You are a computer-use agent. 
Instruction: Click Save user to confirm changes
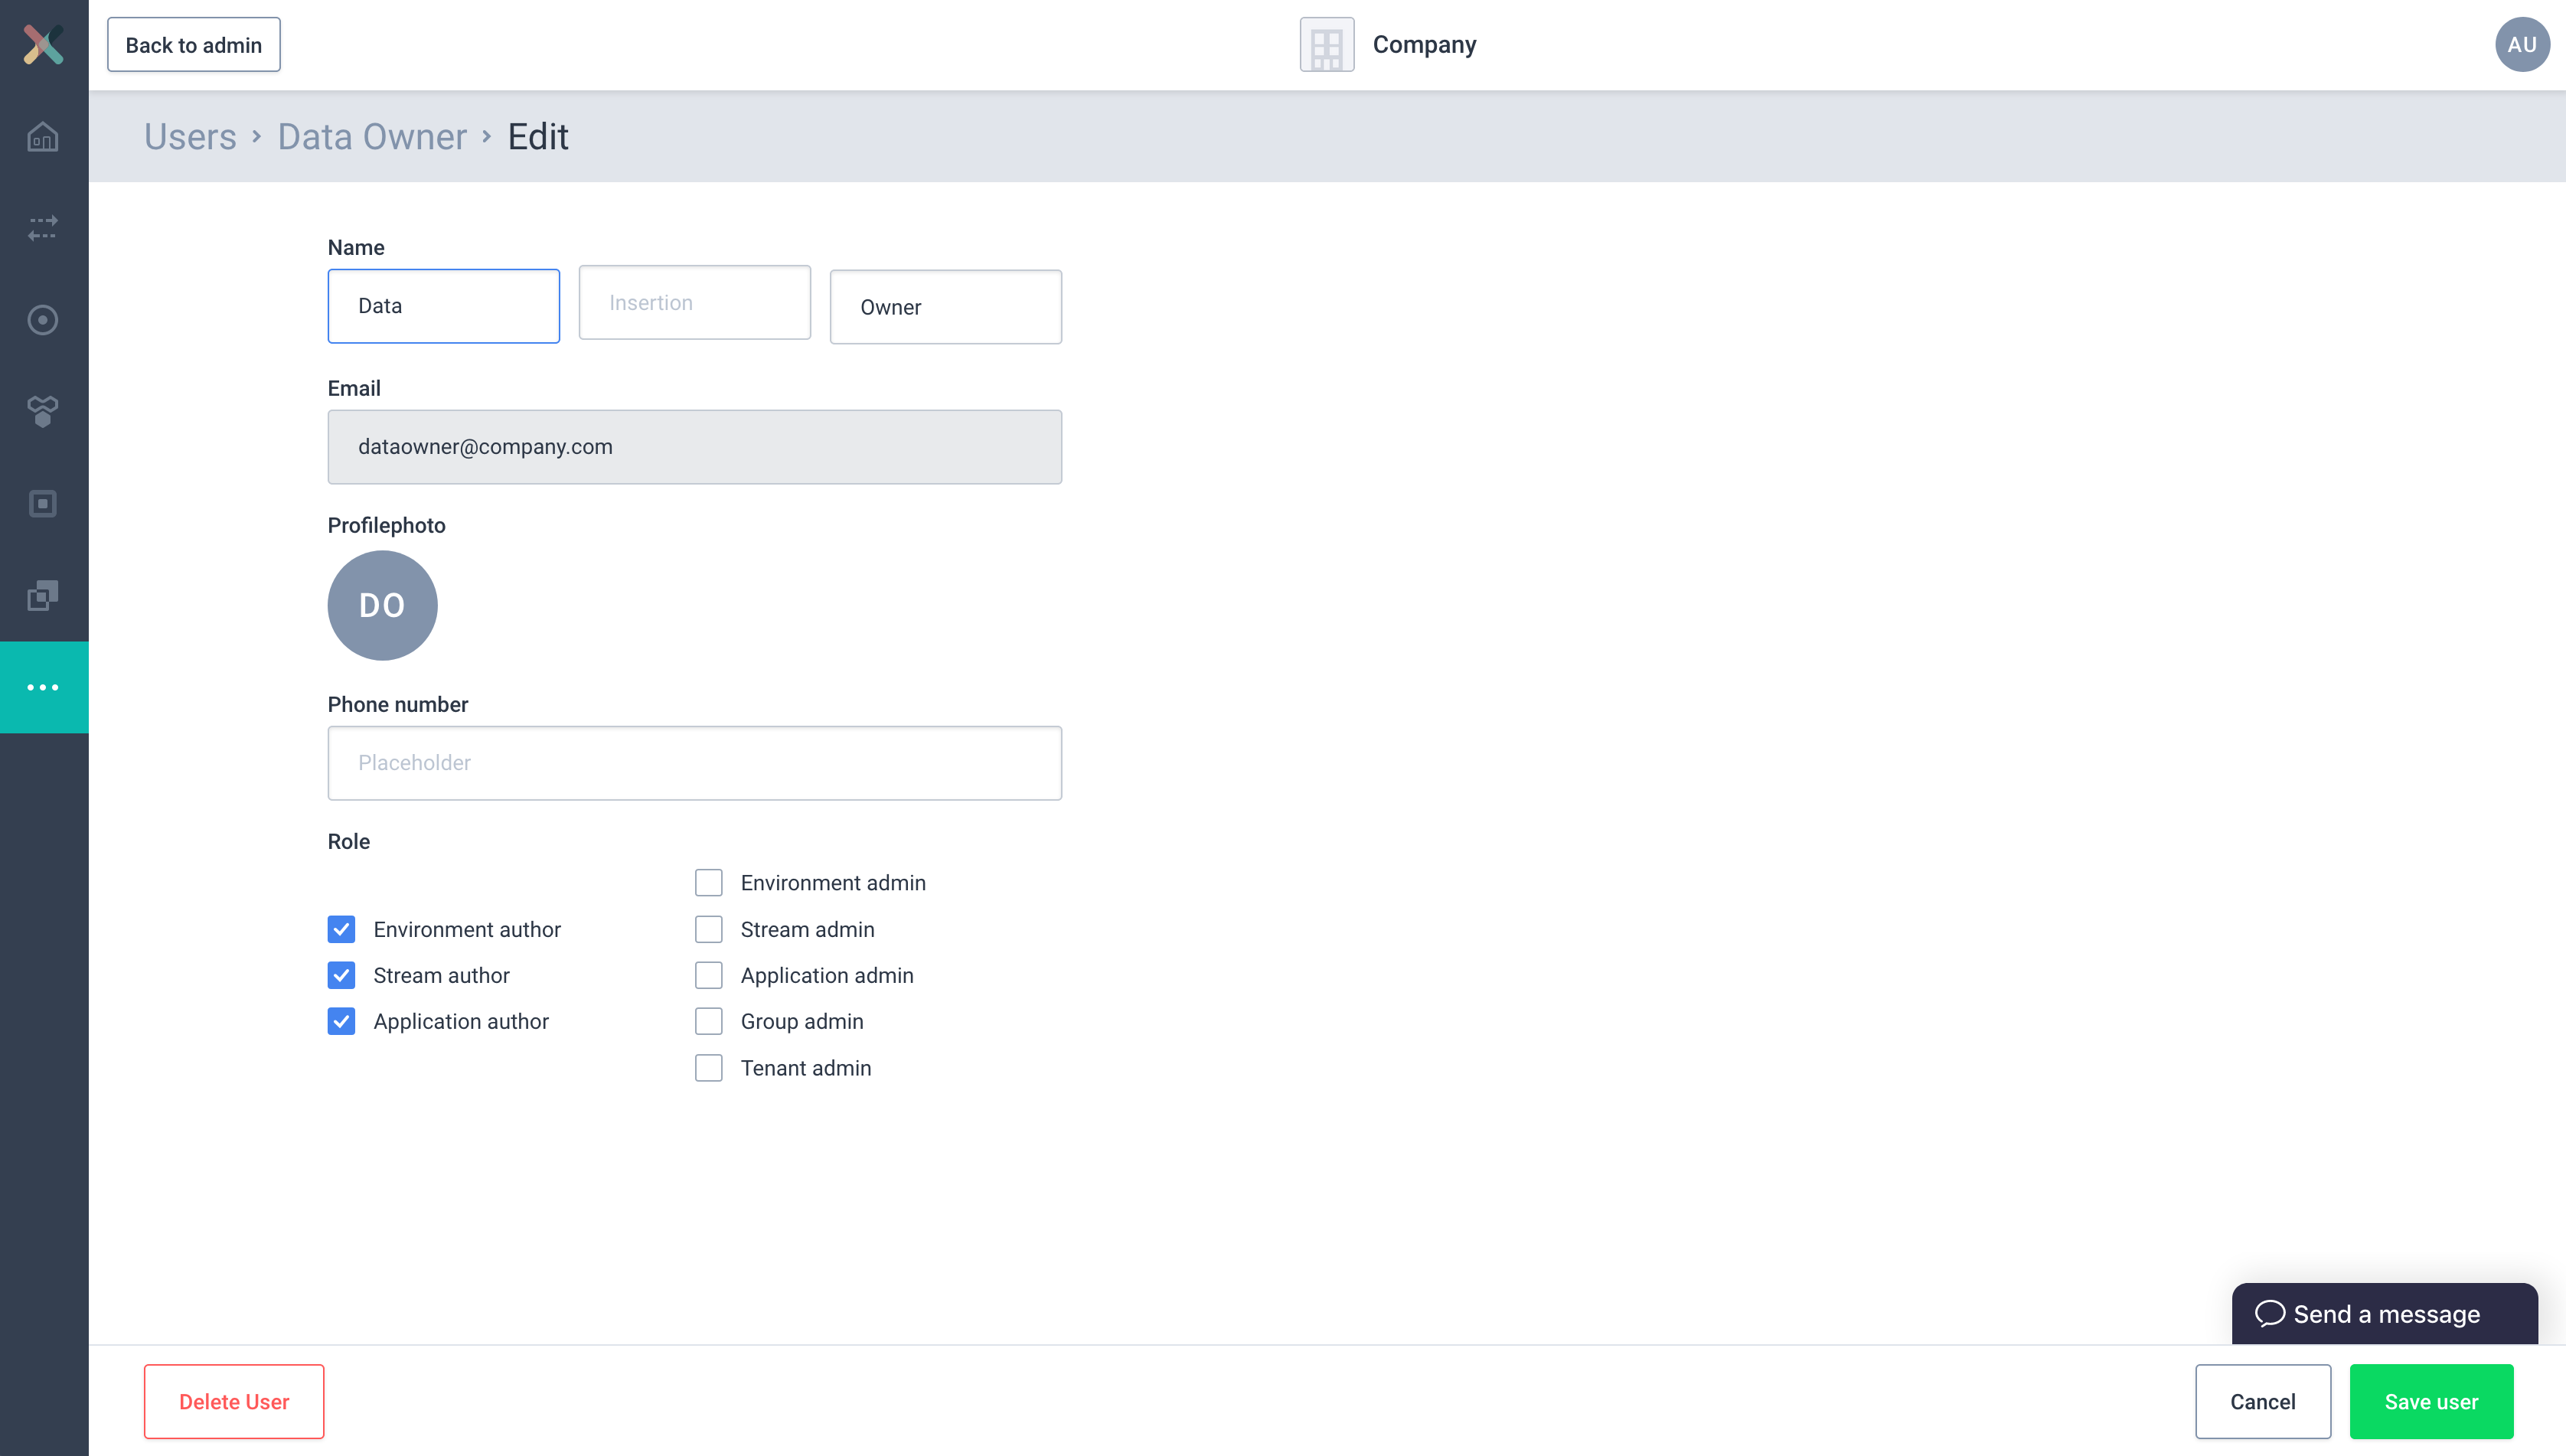(2431, 1402)
